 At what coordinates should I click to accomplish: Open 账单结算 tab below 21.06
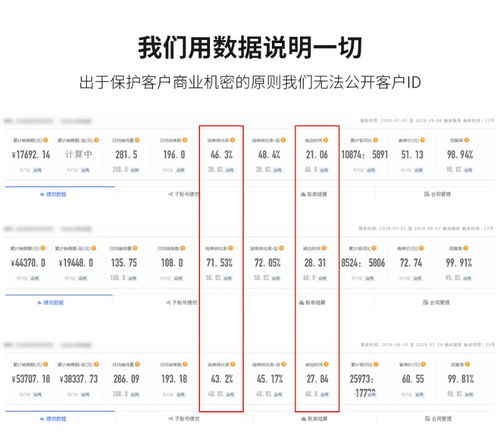tap(314, 194)
